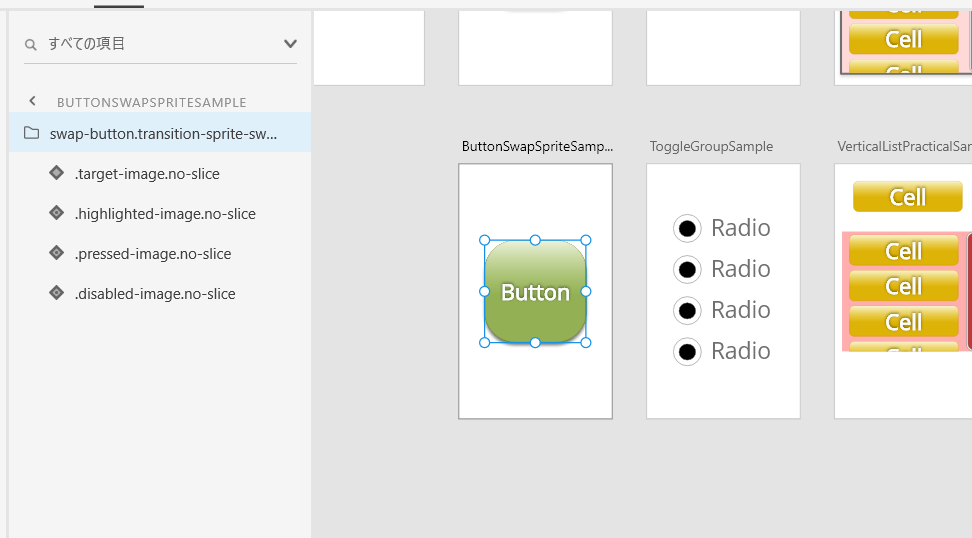
Task: Click the fully visible Cell button in the top-right artboard
Action: pos(904,39)
